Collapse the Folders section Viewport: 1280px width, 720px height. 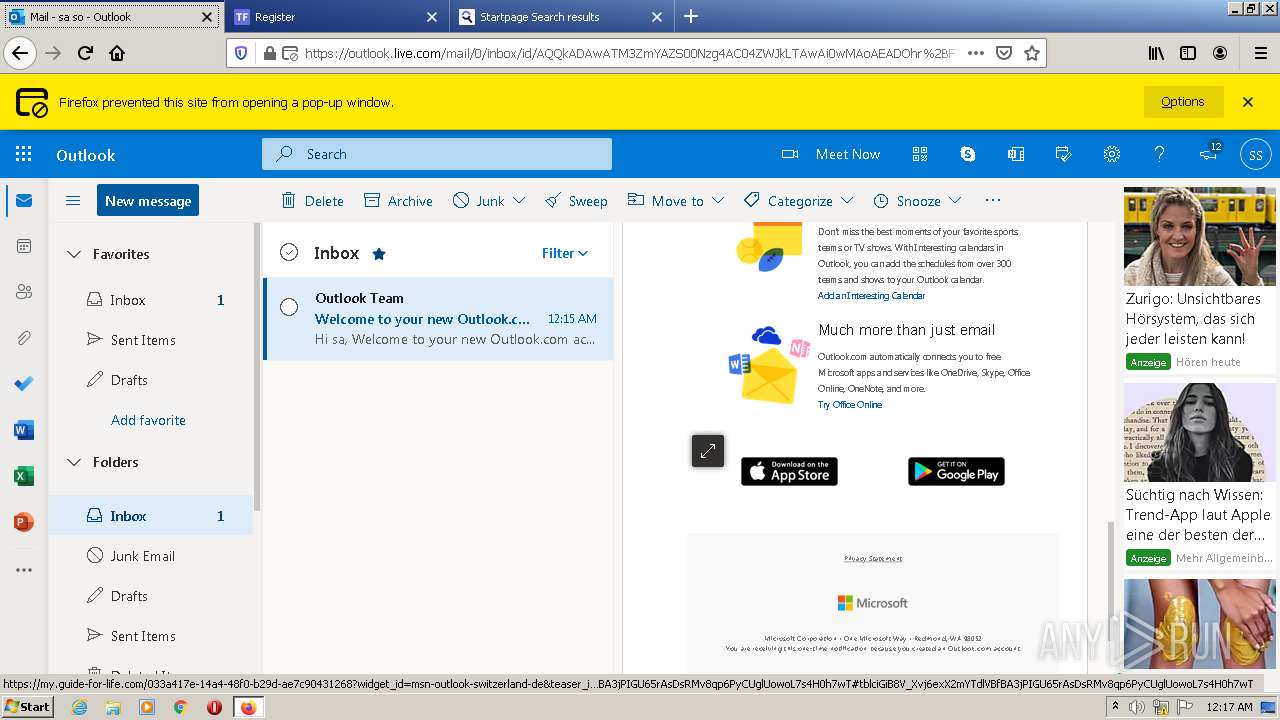pyautogui.click(x=74, y=462)
